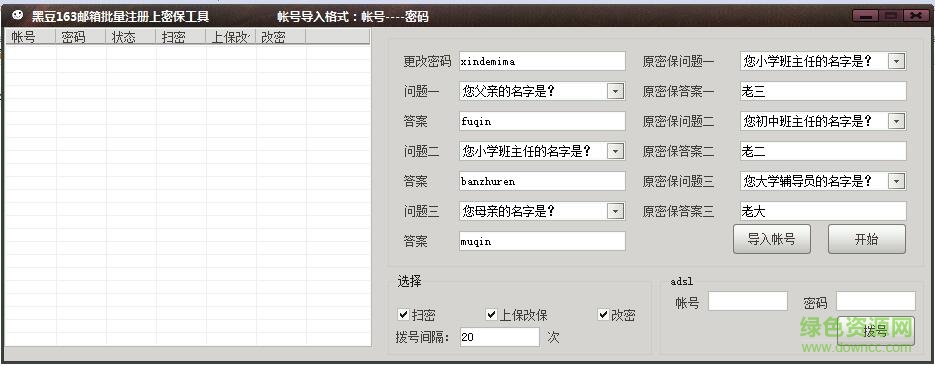Click the adsl group label
This screenshot has height=366, width=935.
pyautogui.click(x=682, y=281)
